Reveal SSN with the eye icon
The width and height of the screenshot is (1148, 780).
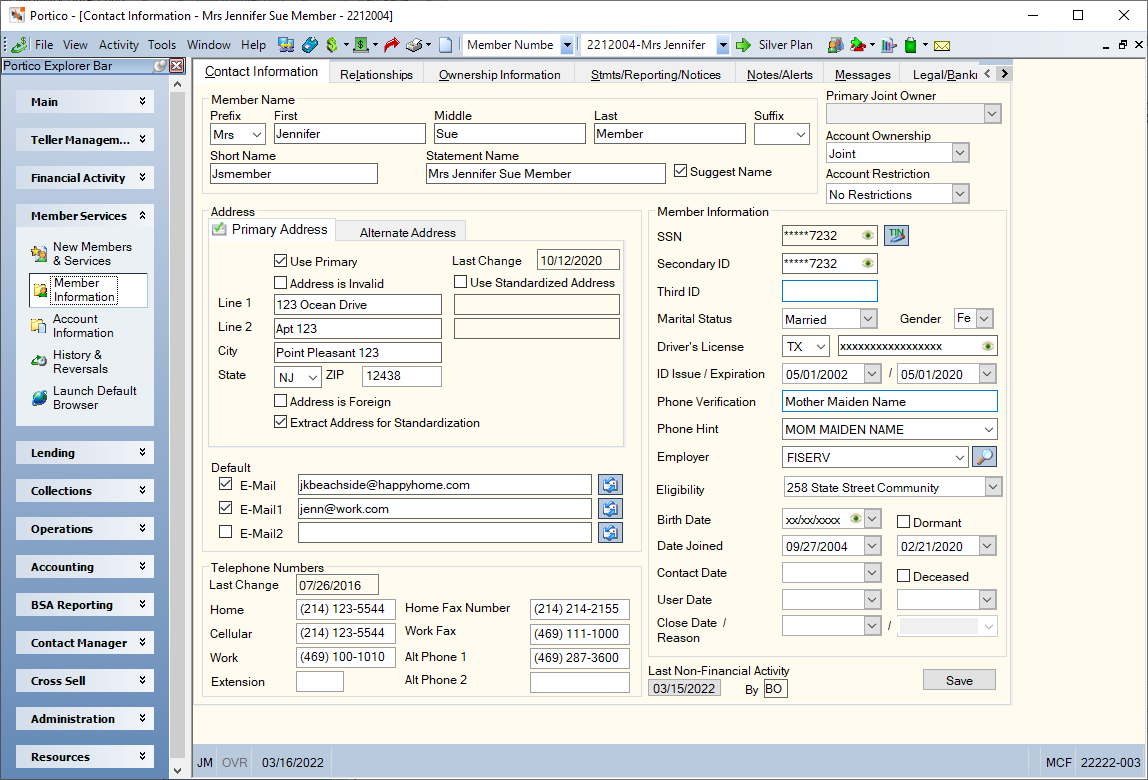pos(868,235)
